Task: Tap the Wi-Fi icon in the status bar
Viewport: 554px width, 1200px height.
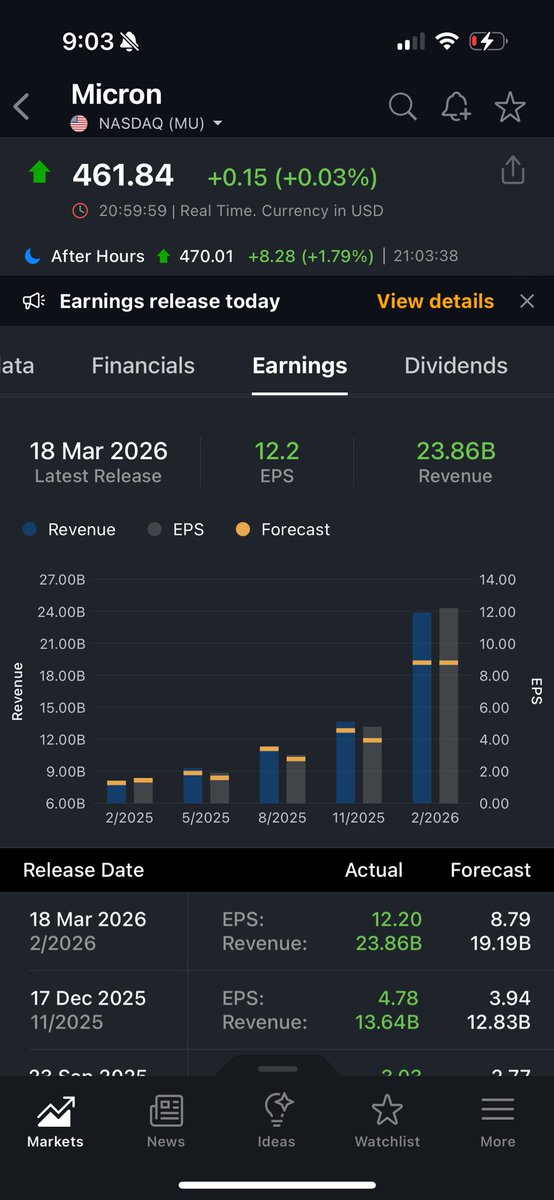Action: (x=447, y=41)
